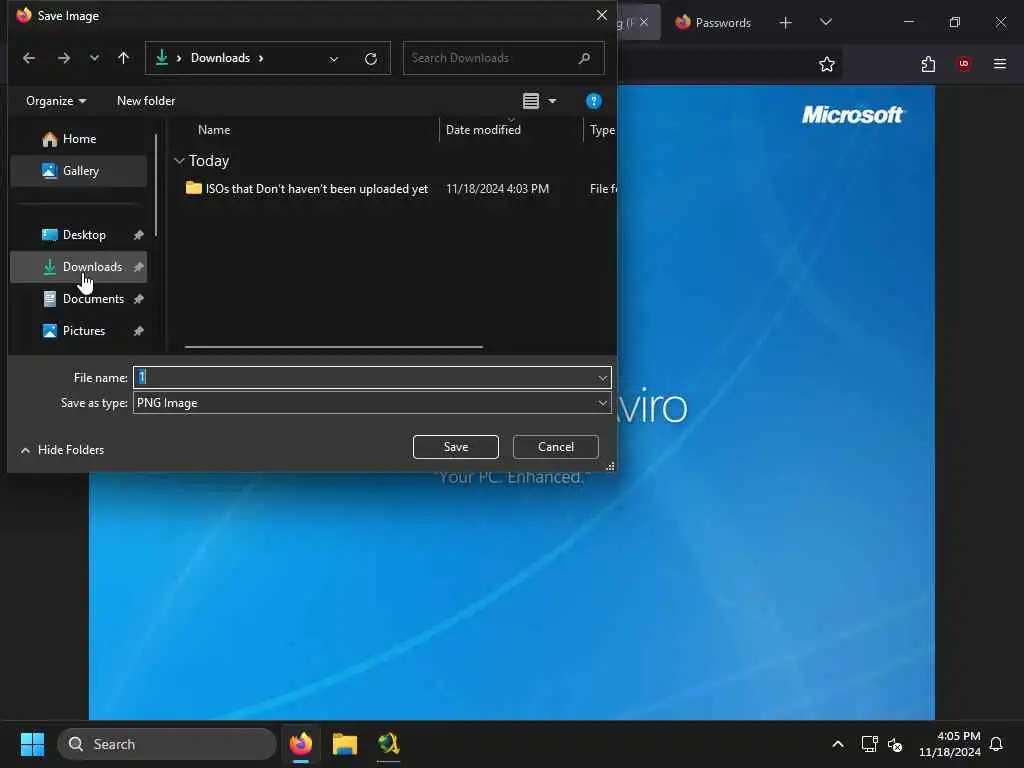1024x768 pixels.
Task: Collapse the pane with Hide Folders
Action: [x=62, y=450]
